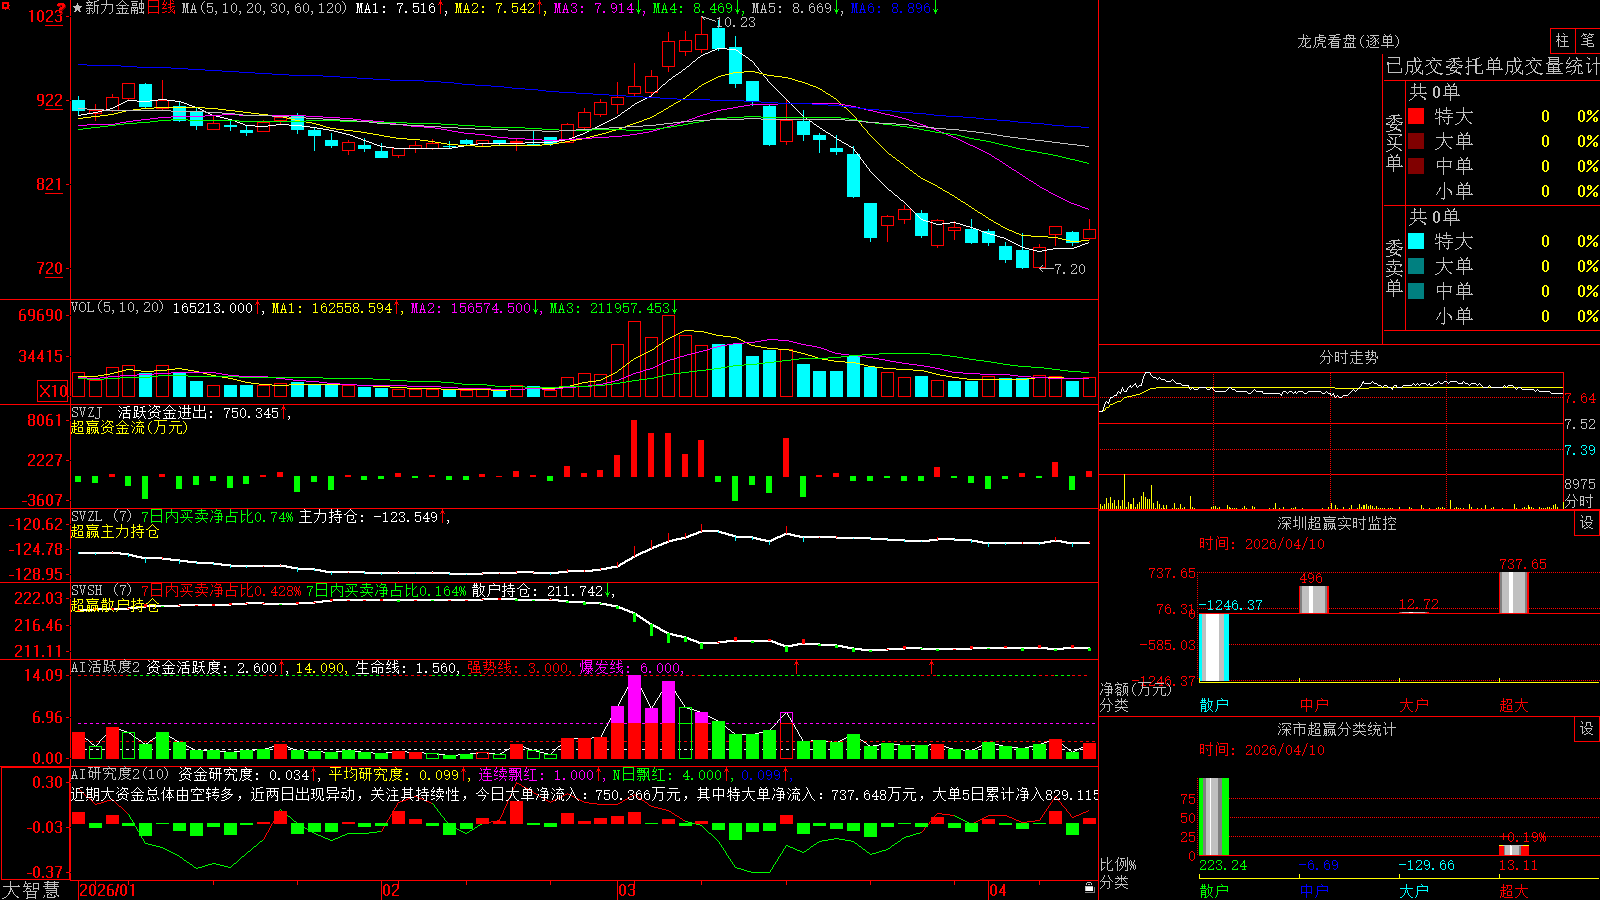The height and width of the screenshot is (900, 1600).
Task: Click the 分时 label beside the intraday volume
Action: click(1579, 501)
